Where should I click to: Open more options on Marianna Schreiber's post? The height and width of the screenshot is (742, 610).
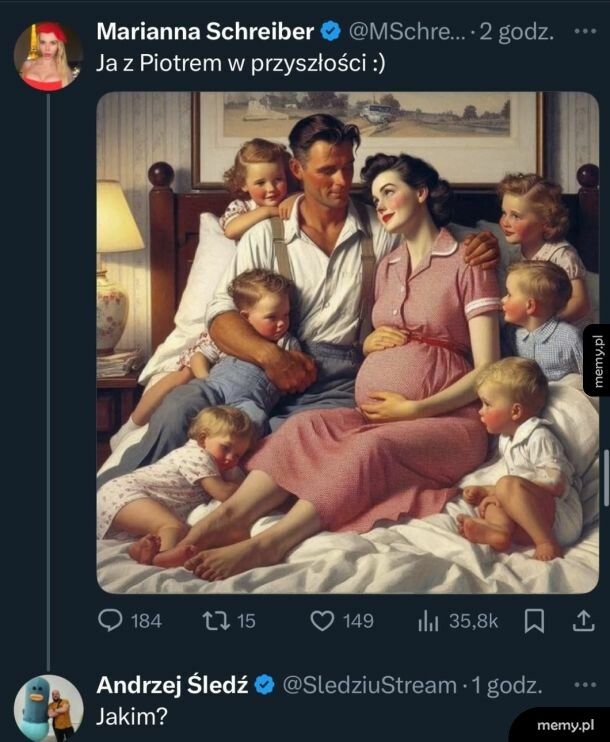click(x=585, y=31)
